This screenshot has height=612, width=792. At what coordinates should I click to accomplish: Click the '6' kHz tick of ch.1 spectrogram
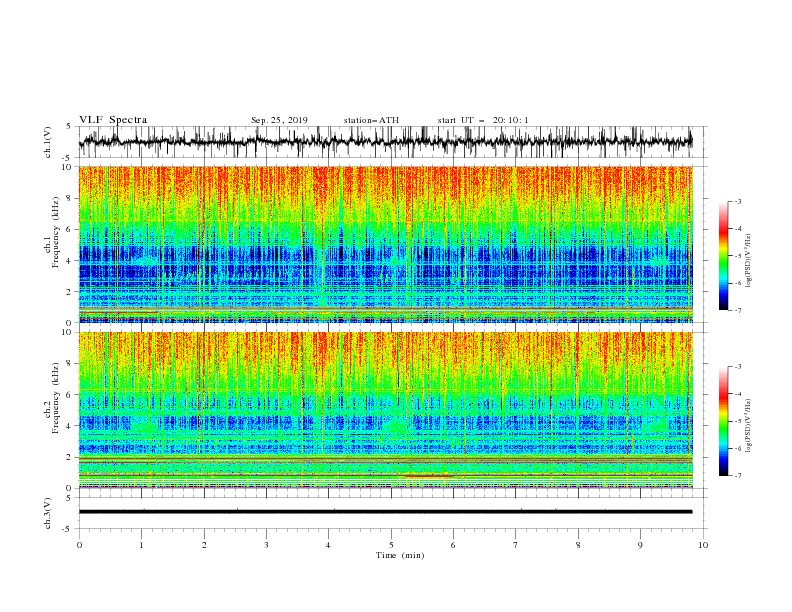coord(70,229)
